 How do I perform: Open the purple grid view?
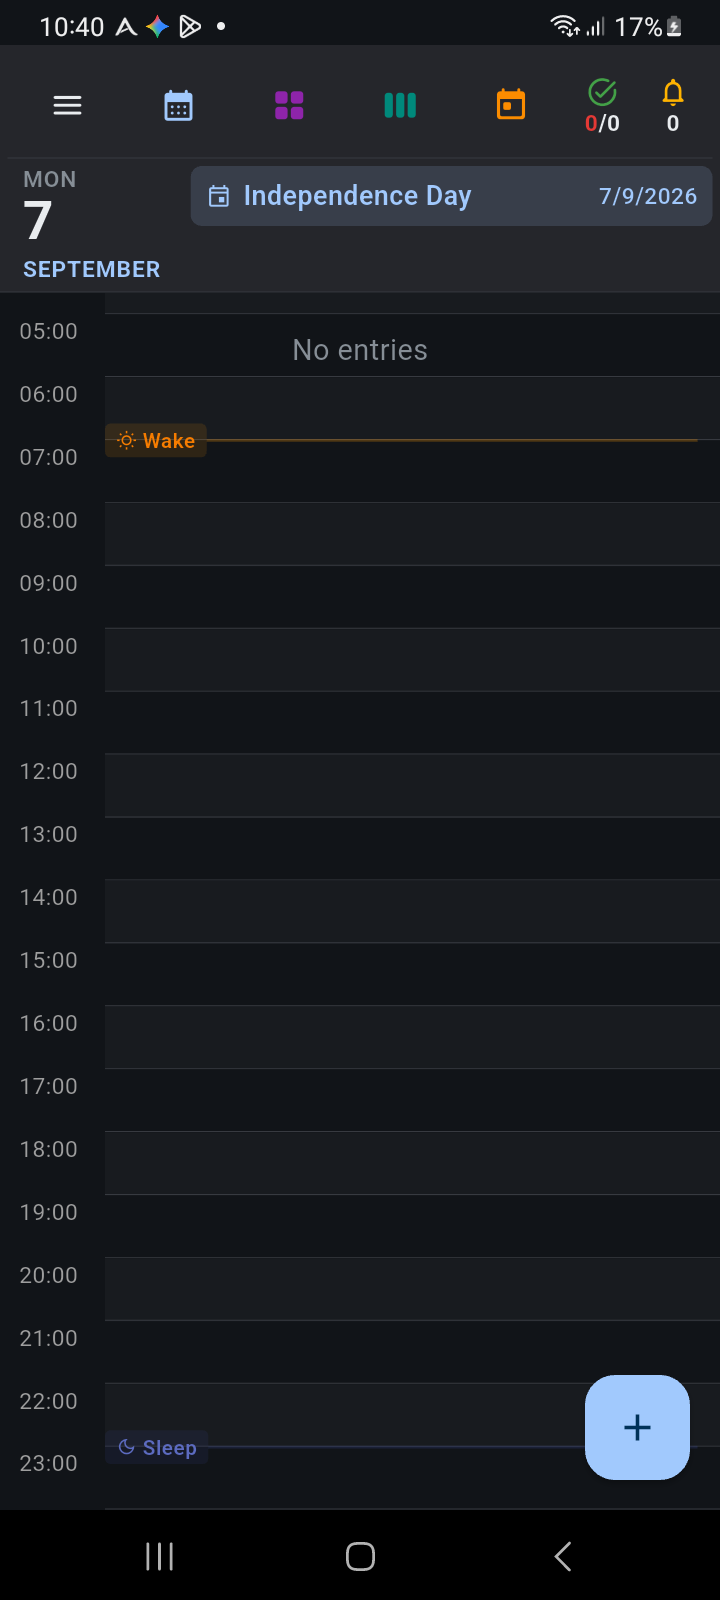tap(289, 105)
